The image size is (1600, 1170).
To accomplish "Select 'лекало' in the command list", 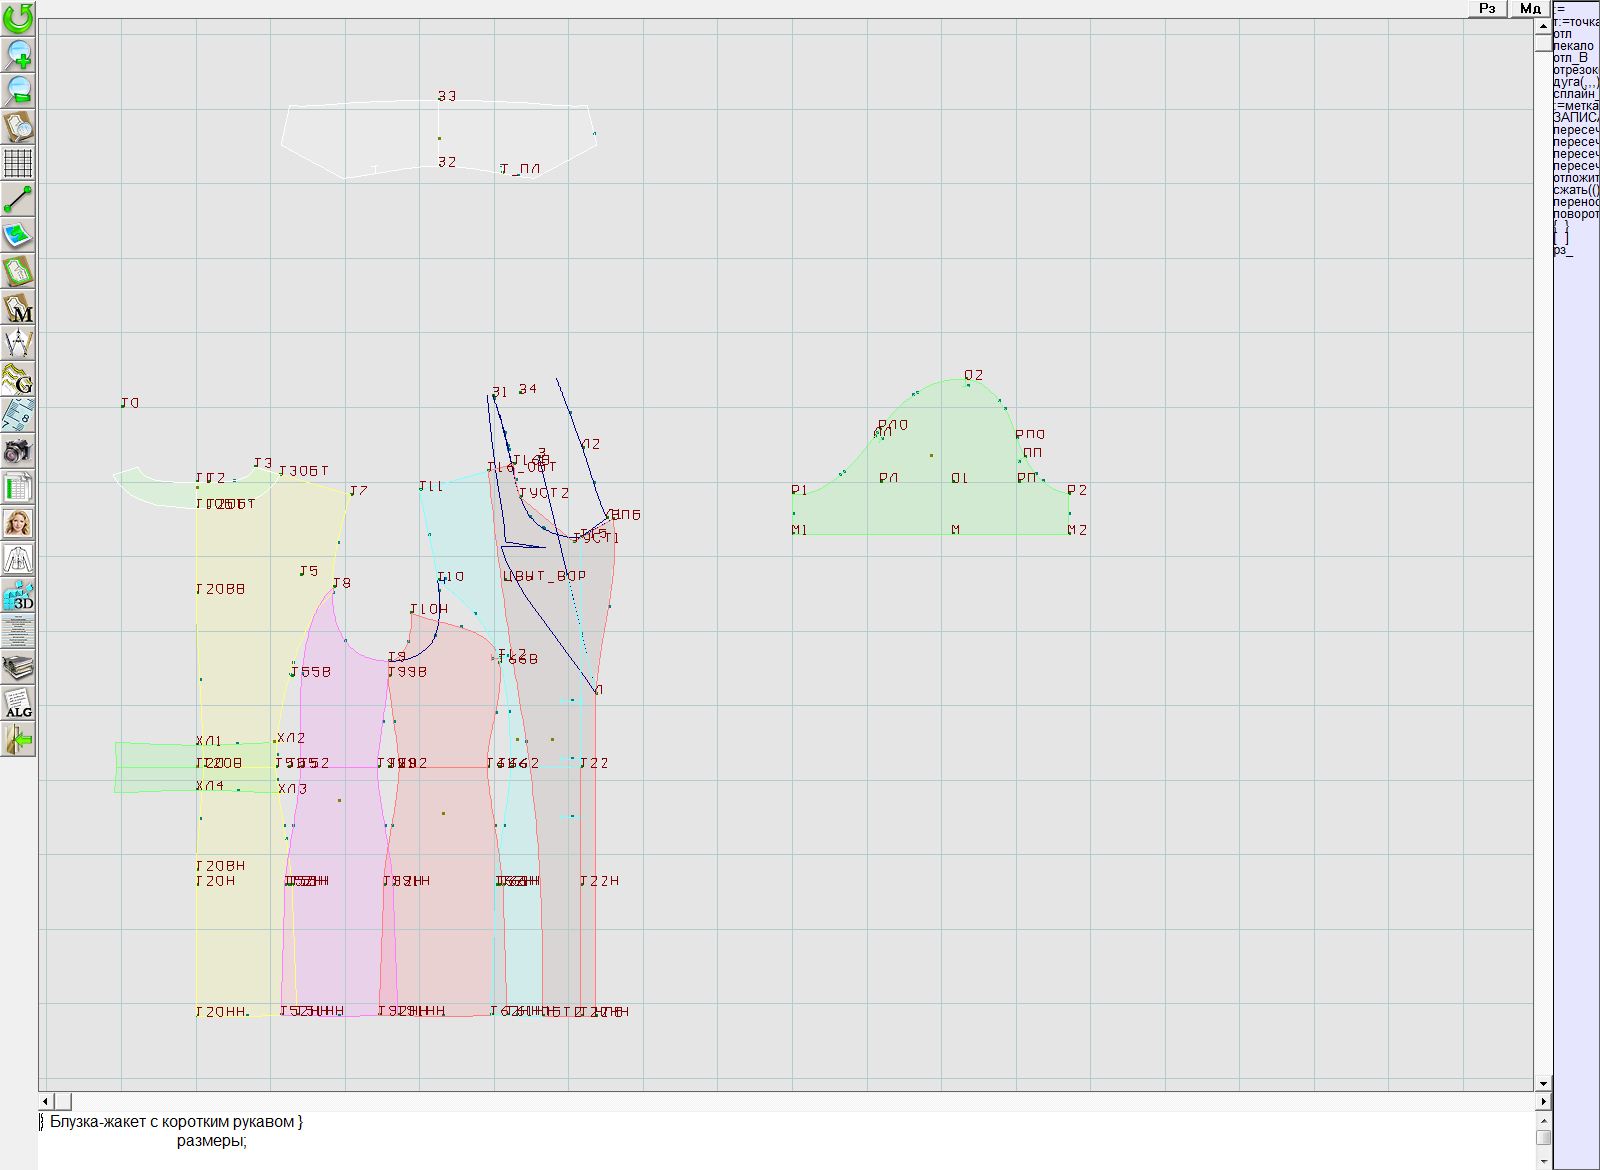I will pos(1573,46).
